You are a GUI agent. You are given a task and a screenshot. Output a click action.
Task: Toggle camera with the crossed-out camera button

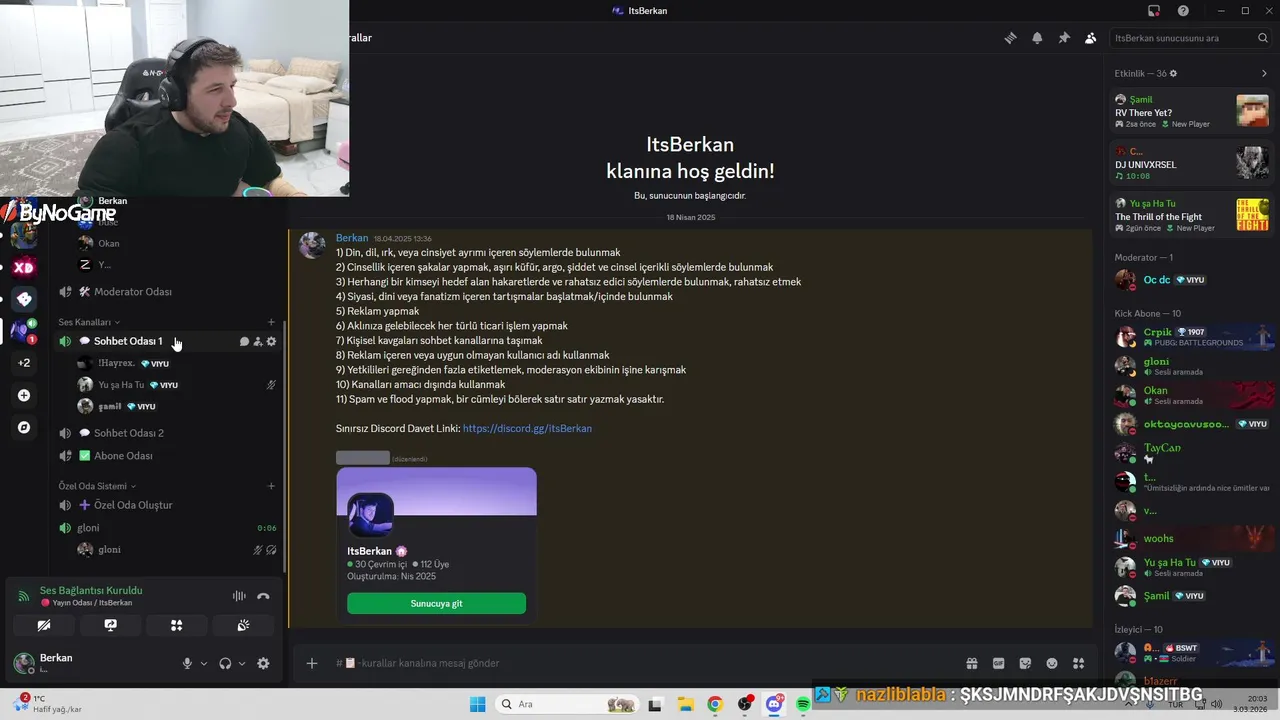tap(44, 625)
